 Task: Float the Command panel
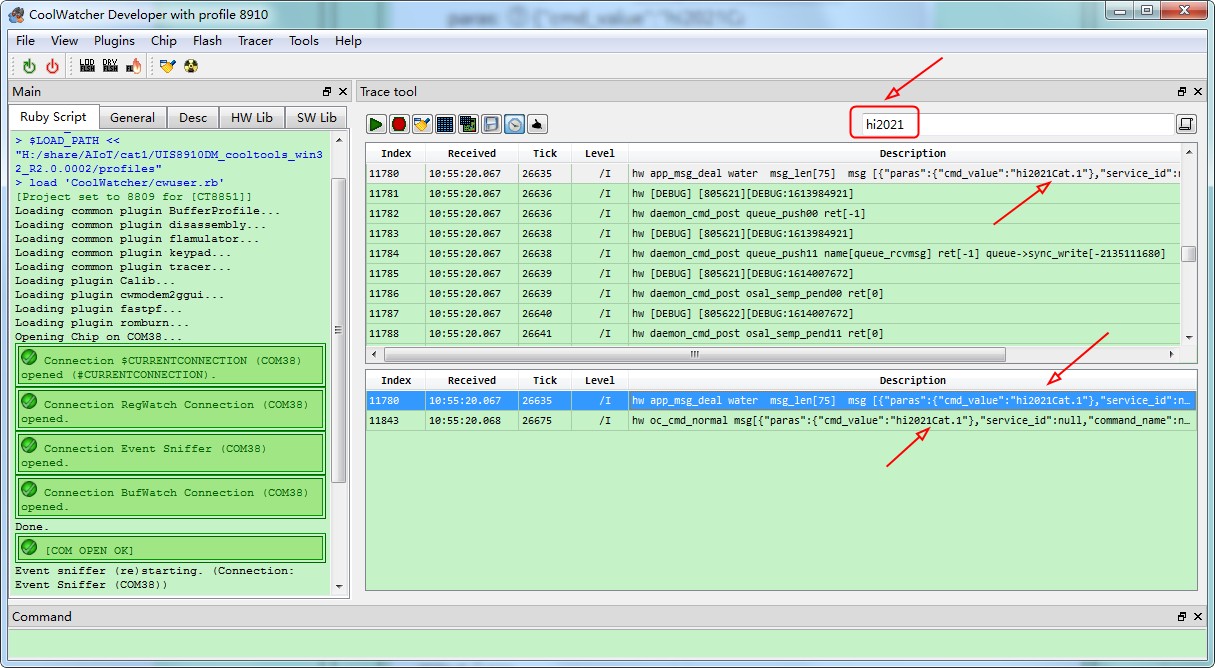point(1182,617)
